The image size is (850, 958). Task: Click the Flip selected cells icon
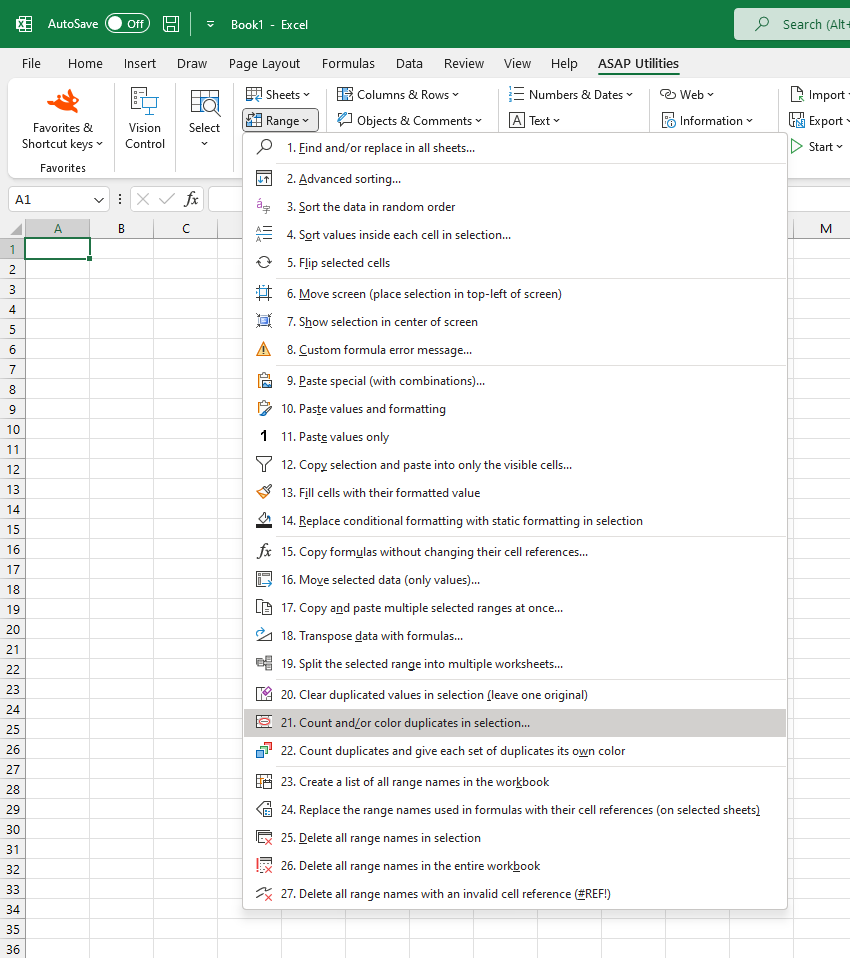(264, 263)
